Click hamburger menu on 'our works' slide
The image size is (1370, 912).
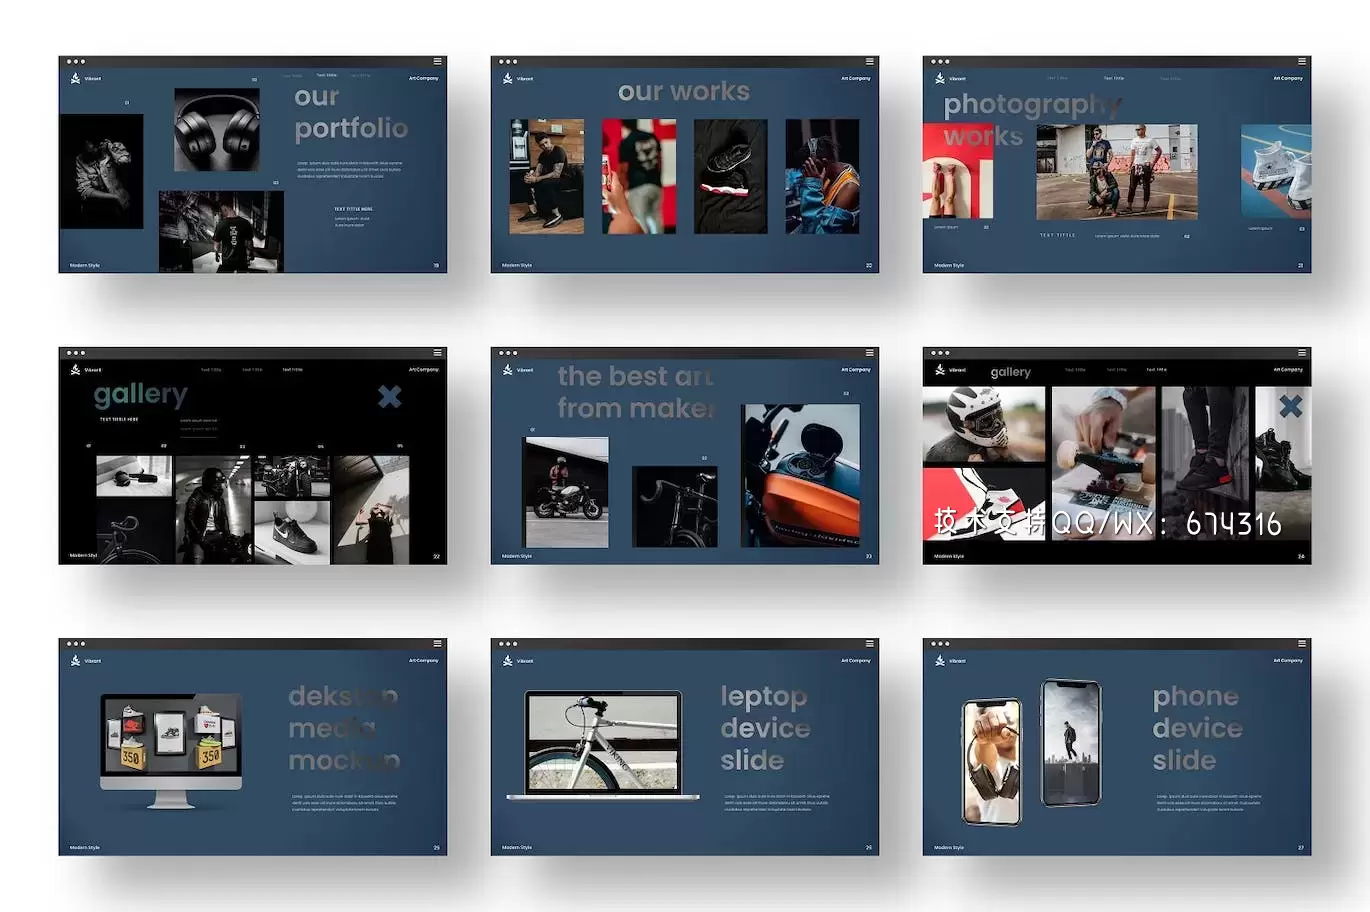click(x=869, y=62)
